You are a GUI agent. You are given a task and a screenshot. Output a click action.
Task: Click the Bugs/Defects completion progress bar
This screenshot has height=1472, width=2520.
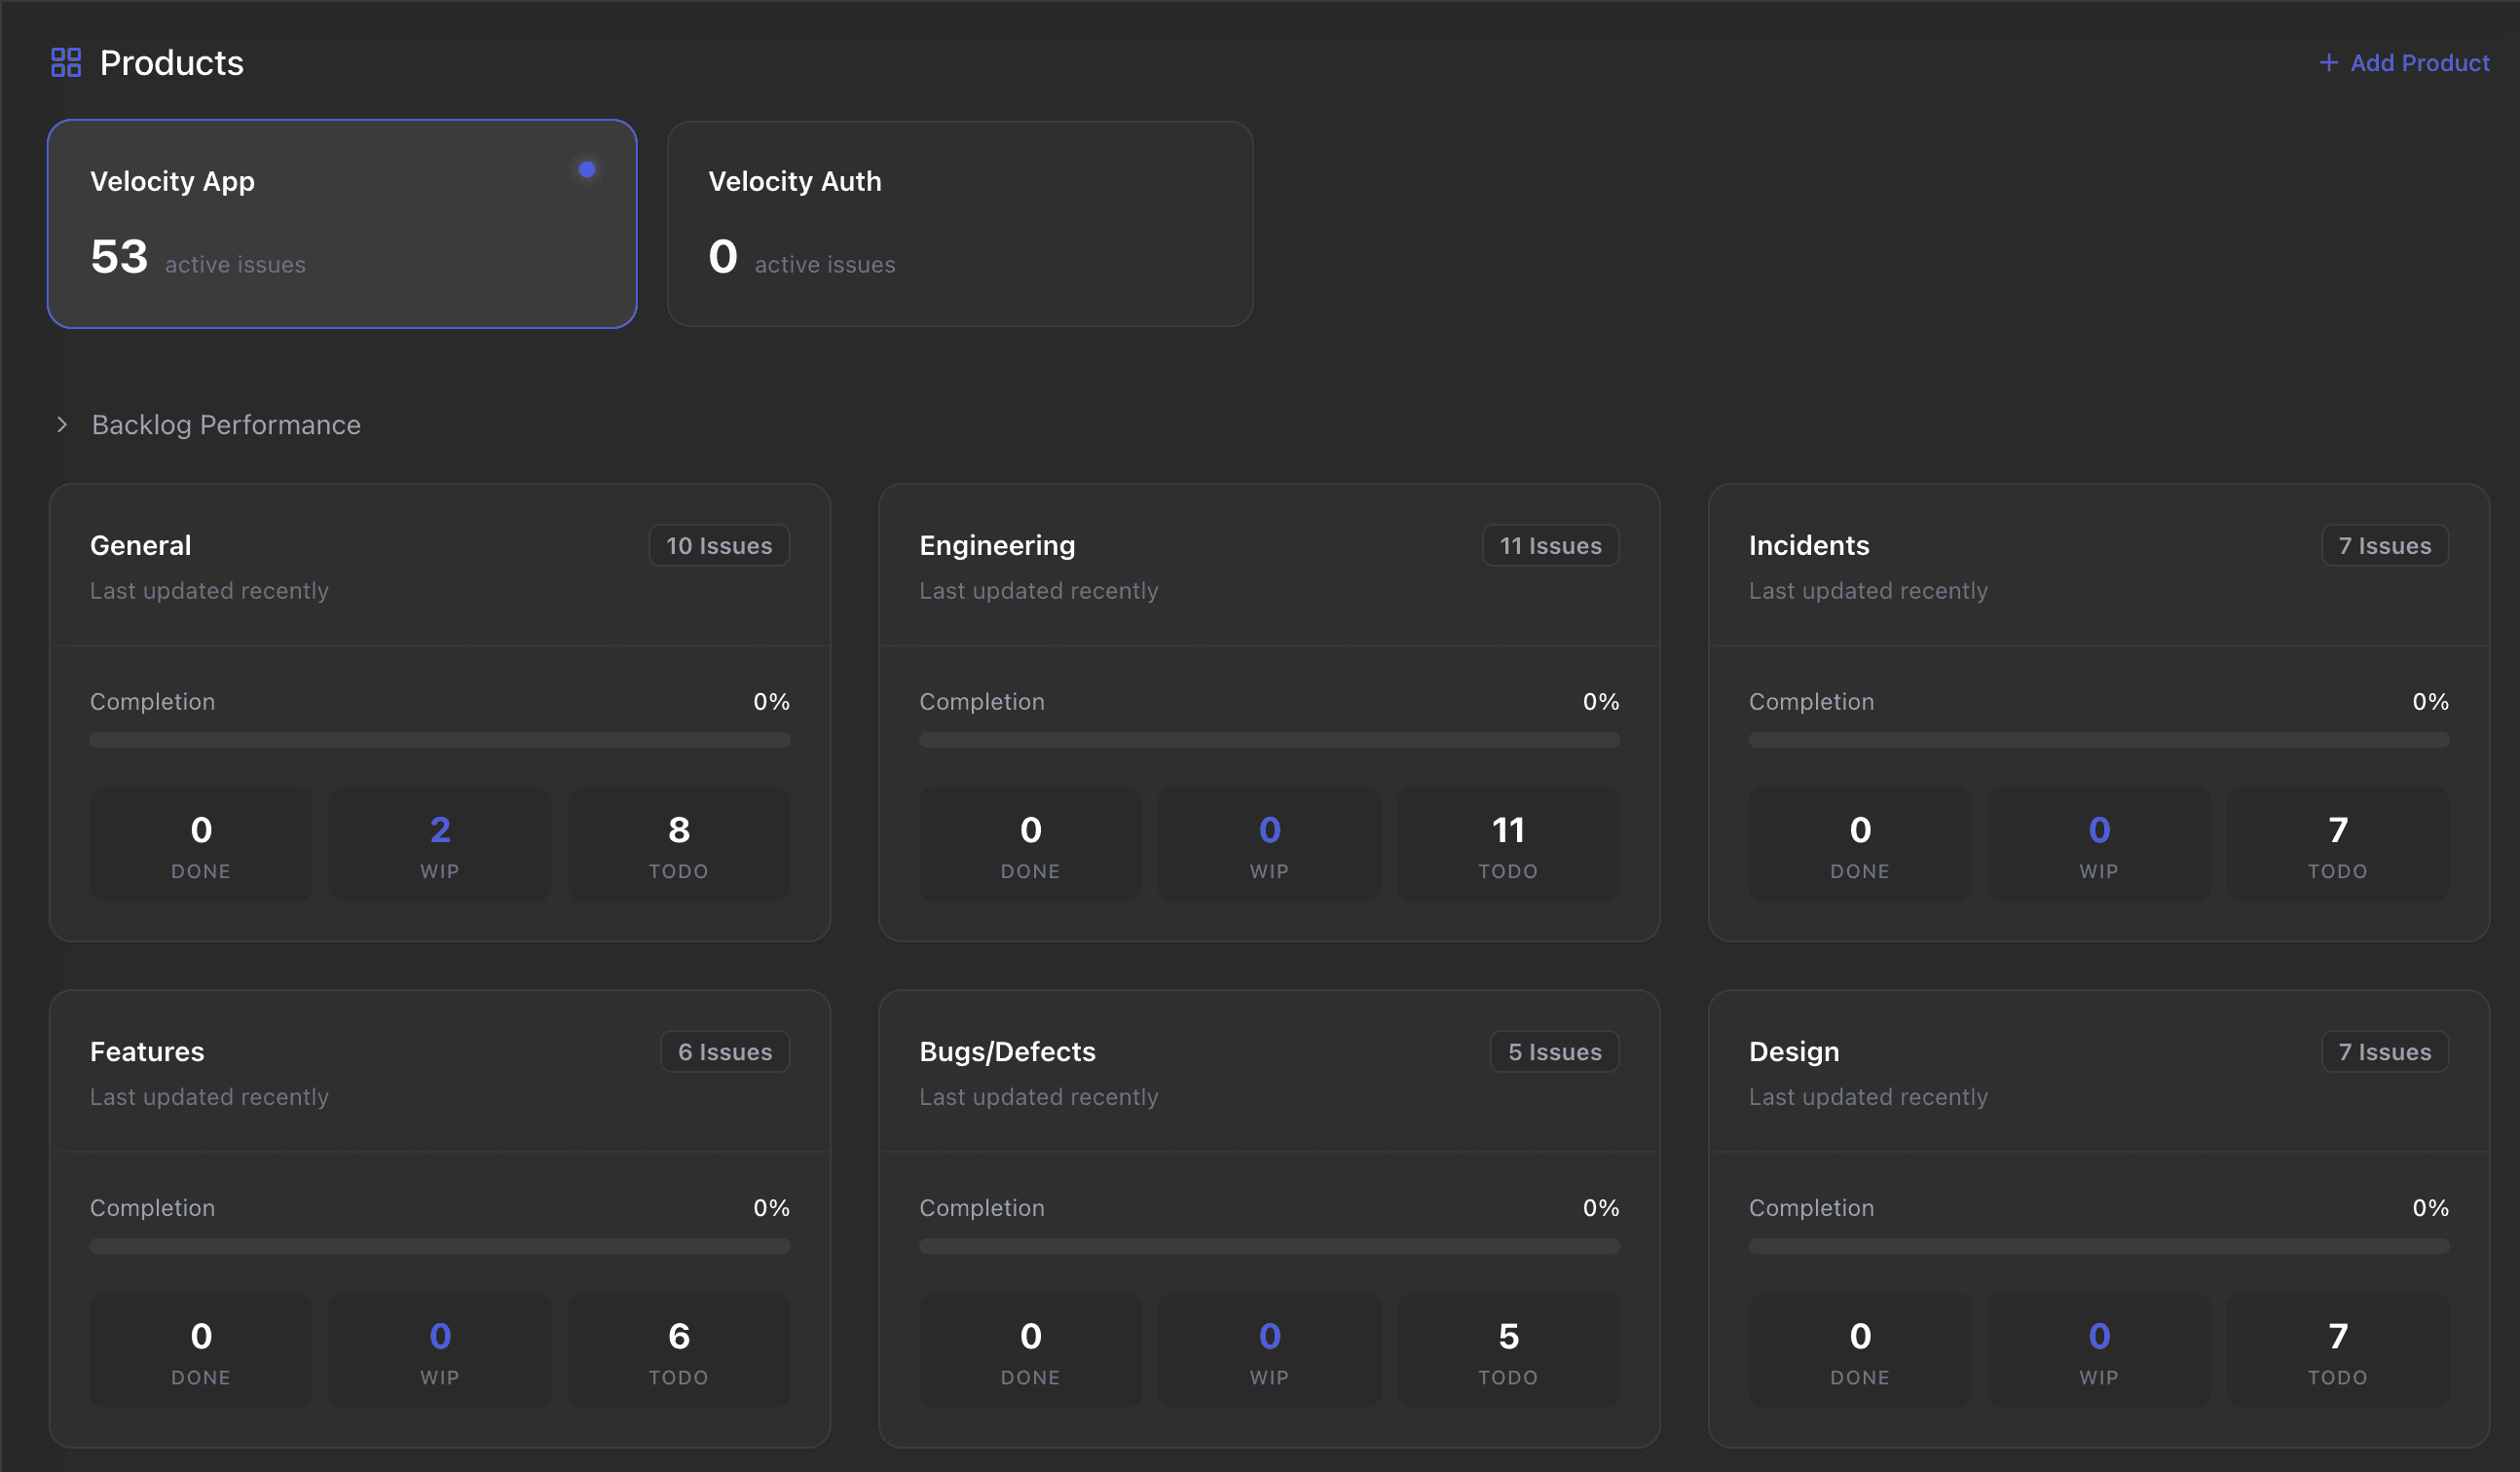click(1268, 1246)
